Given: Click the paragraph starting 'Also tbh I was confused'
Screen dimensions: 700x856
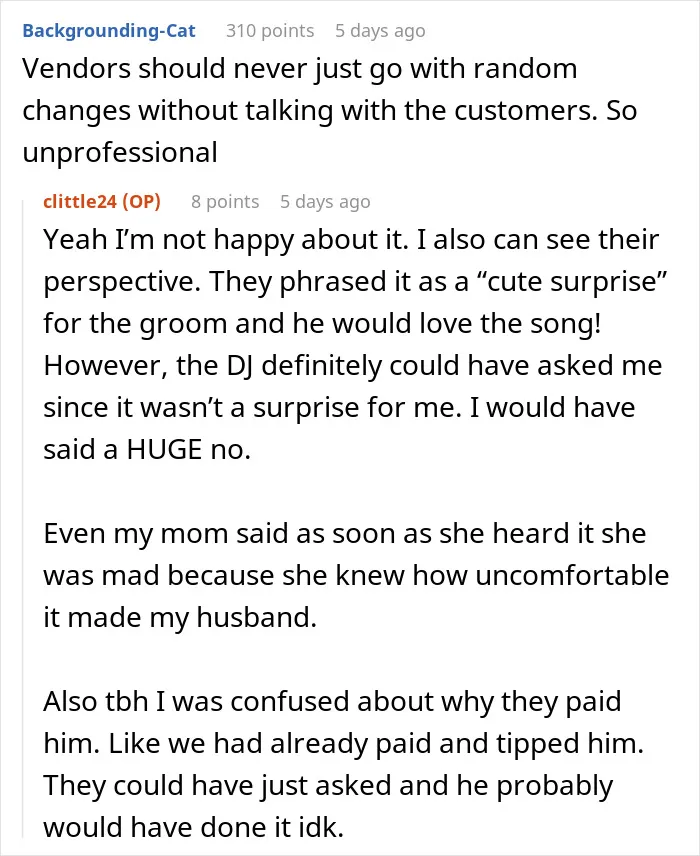Looking at the screenshot, I should click(344, 764).
